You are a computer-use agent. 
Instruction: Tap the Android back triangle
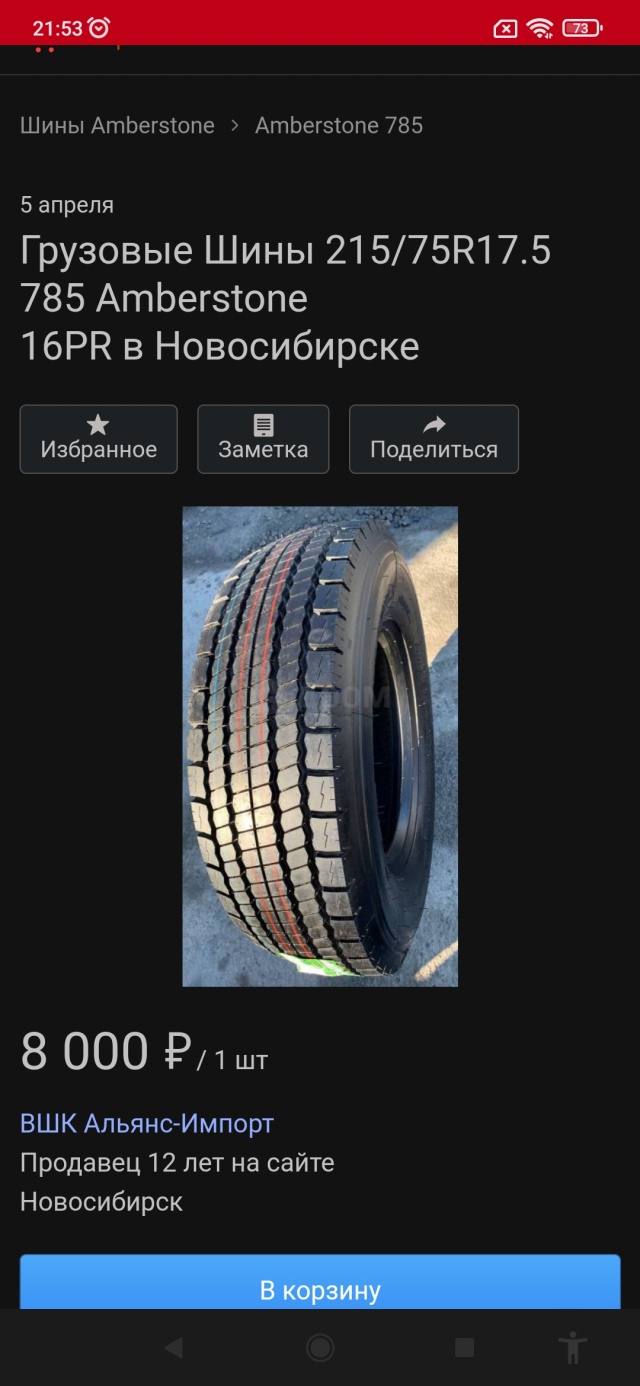174,1348
